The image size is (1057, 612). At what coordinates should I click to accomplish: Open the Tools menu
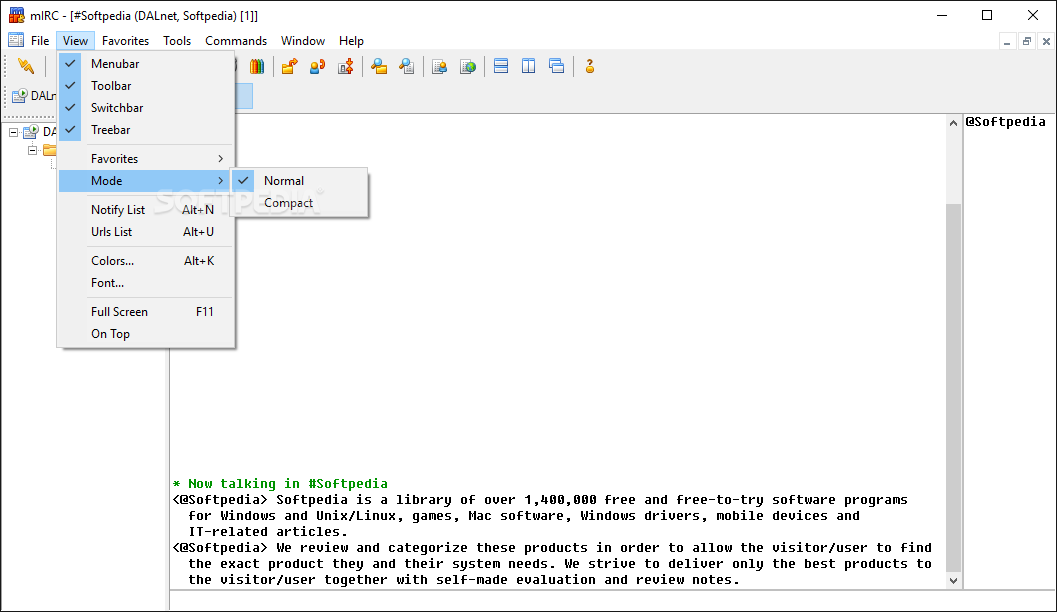pos(177,40)
